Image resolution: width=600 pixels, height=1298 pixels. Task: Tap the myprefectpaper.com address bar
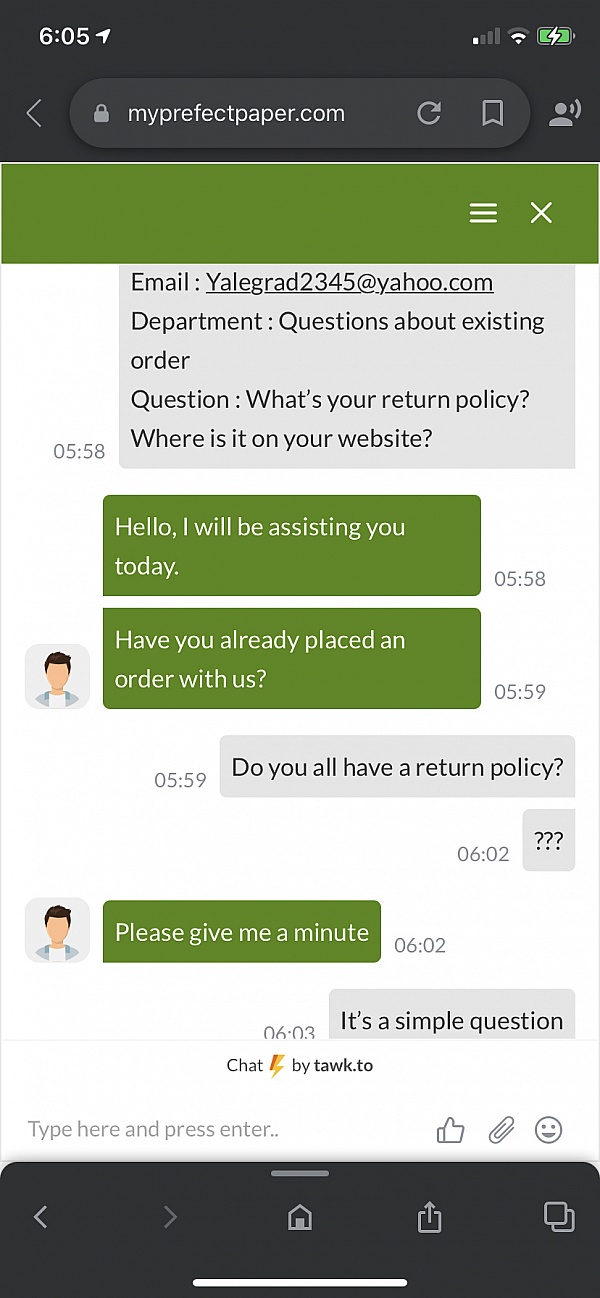(x=236, y=113)
